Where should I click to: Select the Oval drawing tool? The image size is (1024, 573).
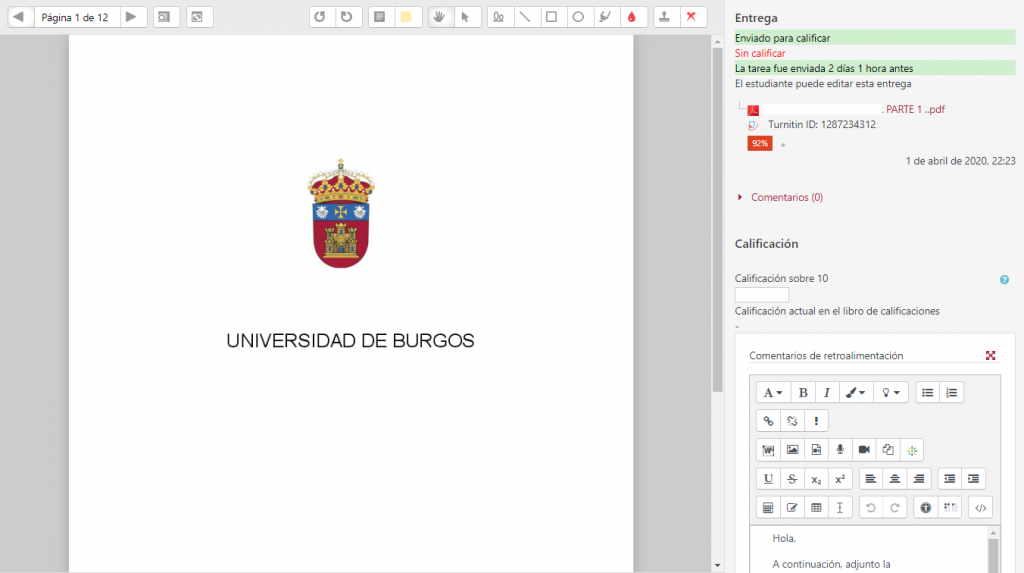579,17
